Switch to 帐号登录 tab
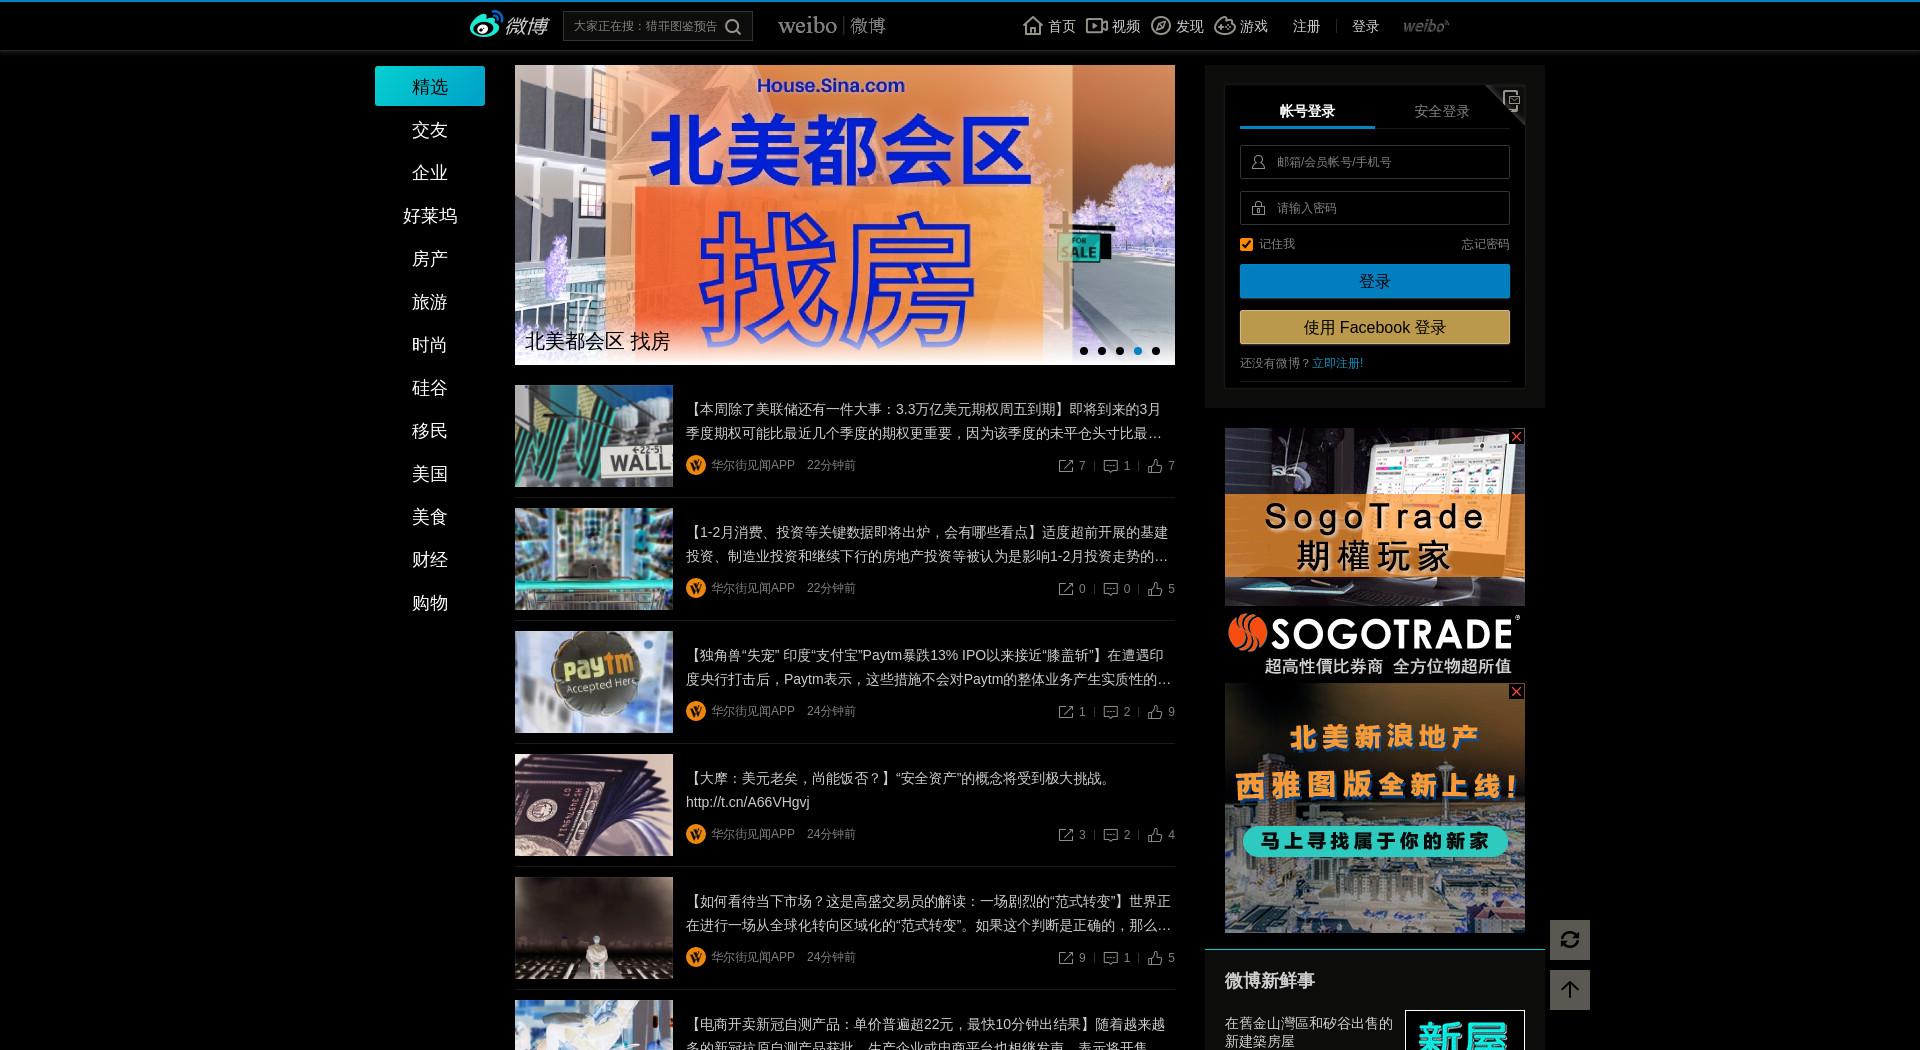 point(1307,111)
